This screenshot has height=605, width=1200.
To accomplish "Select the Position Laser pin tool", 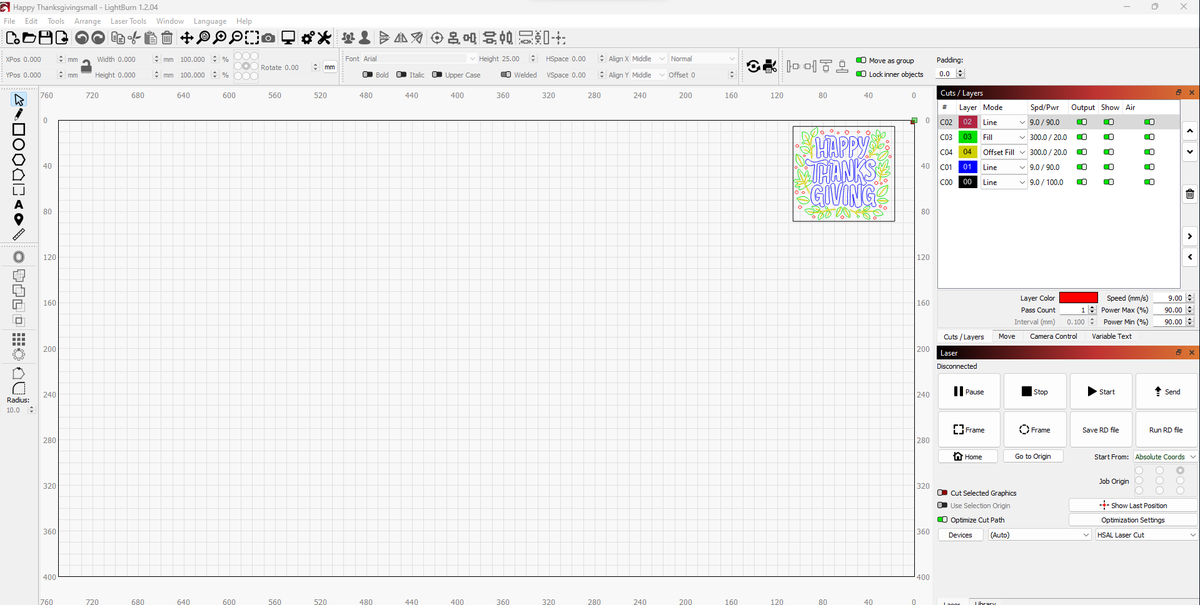I will tap(18, 219).
